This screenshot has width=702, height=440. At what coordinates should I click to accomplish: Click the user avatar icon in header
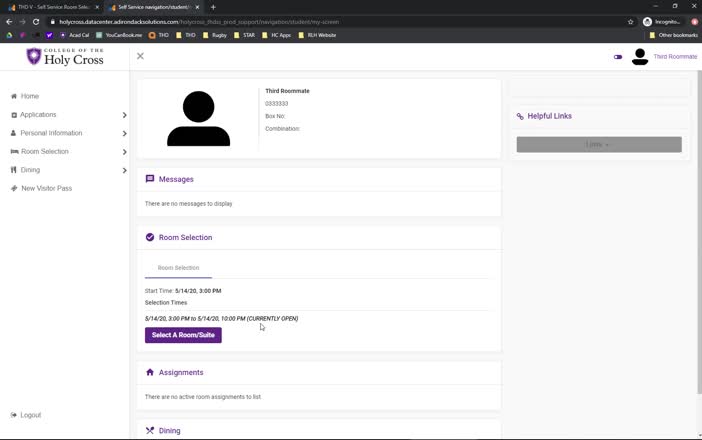[640, 57]
